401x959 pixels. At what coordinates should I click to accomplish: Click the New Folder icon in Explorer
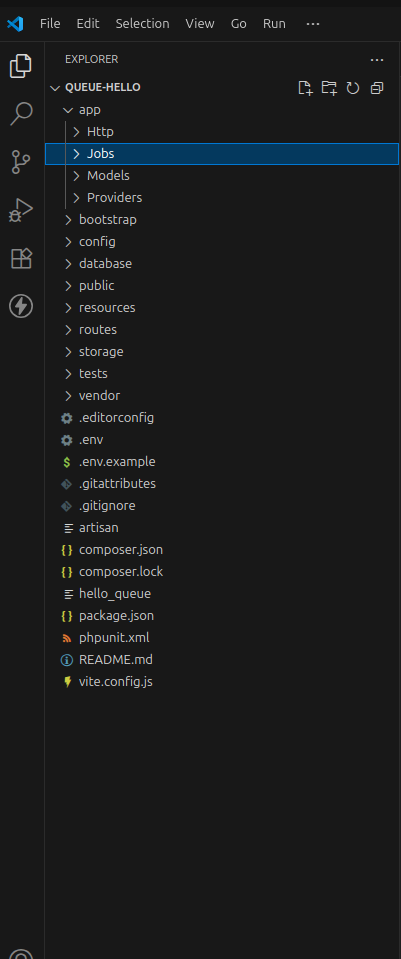click(329, 88)
